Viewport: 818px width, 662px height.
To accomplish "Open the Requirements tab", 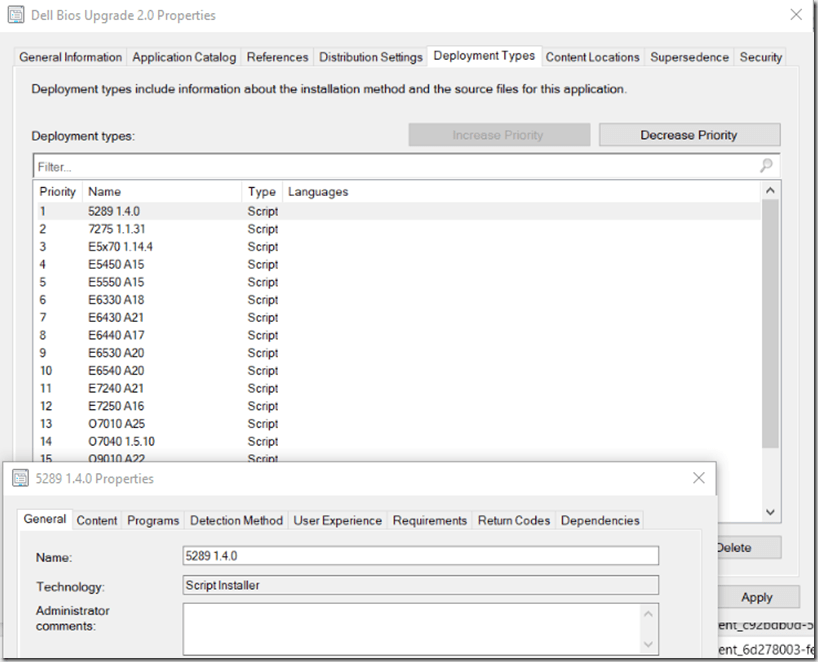I will coord(429,520).
